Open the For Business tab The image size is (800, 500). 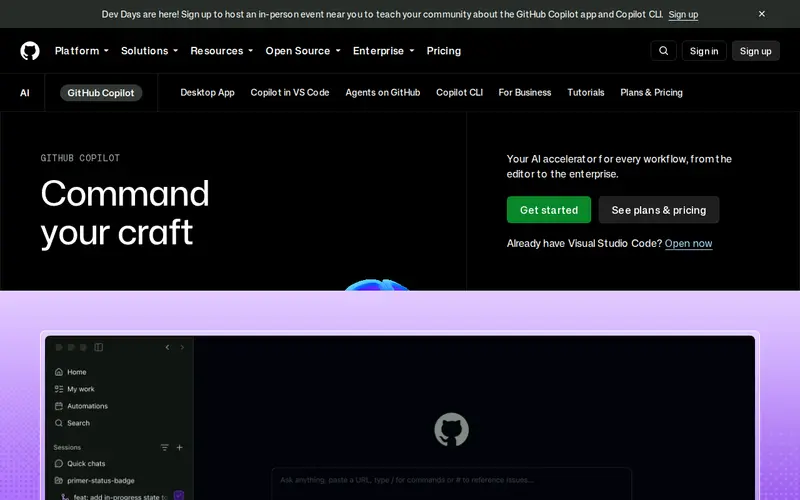pyautogui.click(x=525, y=92)
